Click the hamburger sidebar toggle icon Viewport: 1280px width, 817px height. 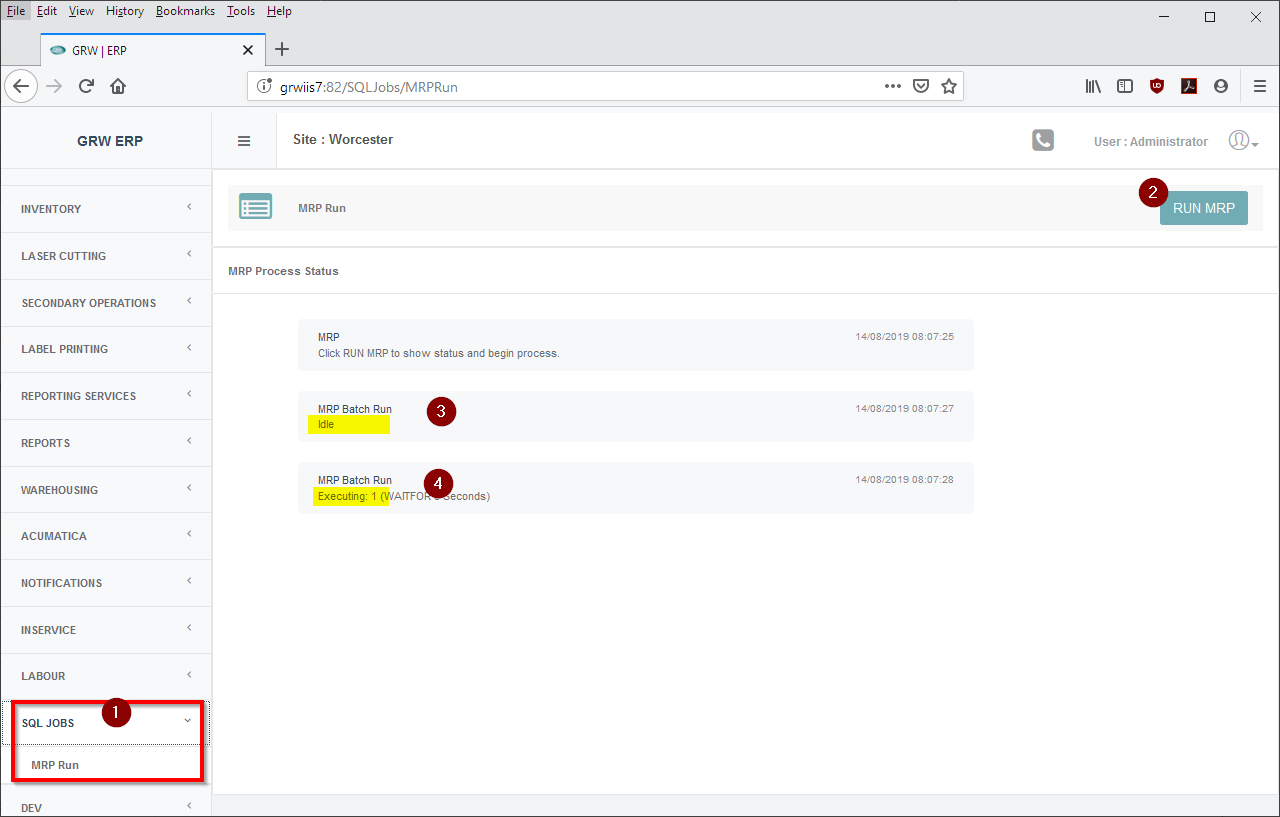(244, 141)
